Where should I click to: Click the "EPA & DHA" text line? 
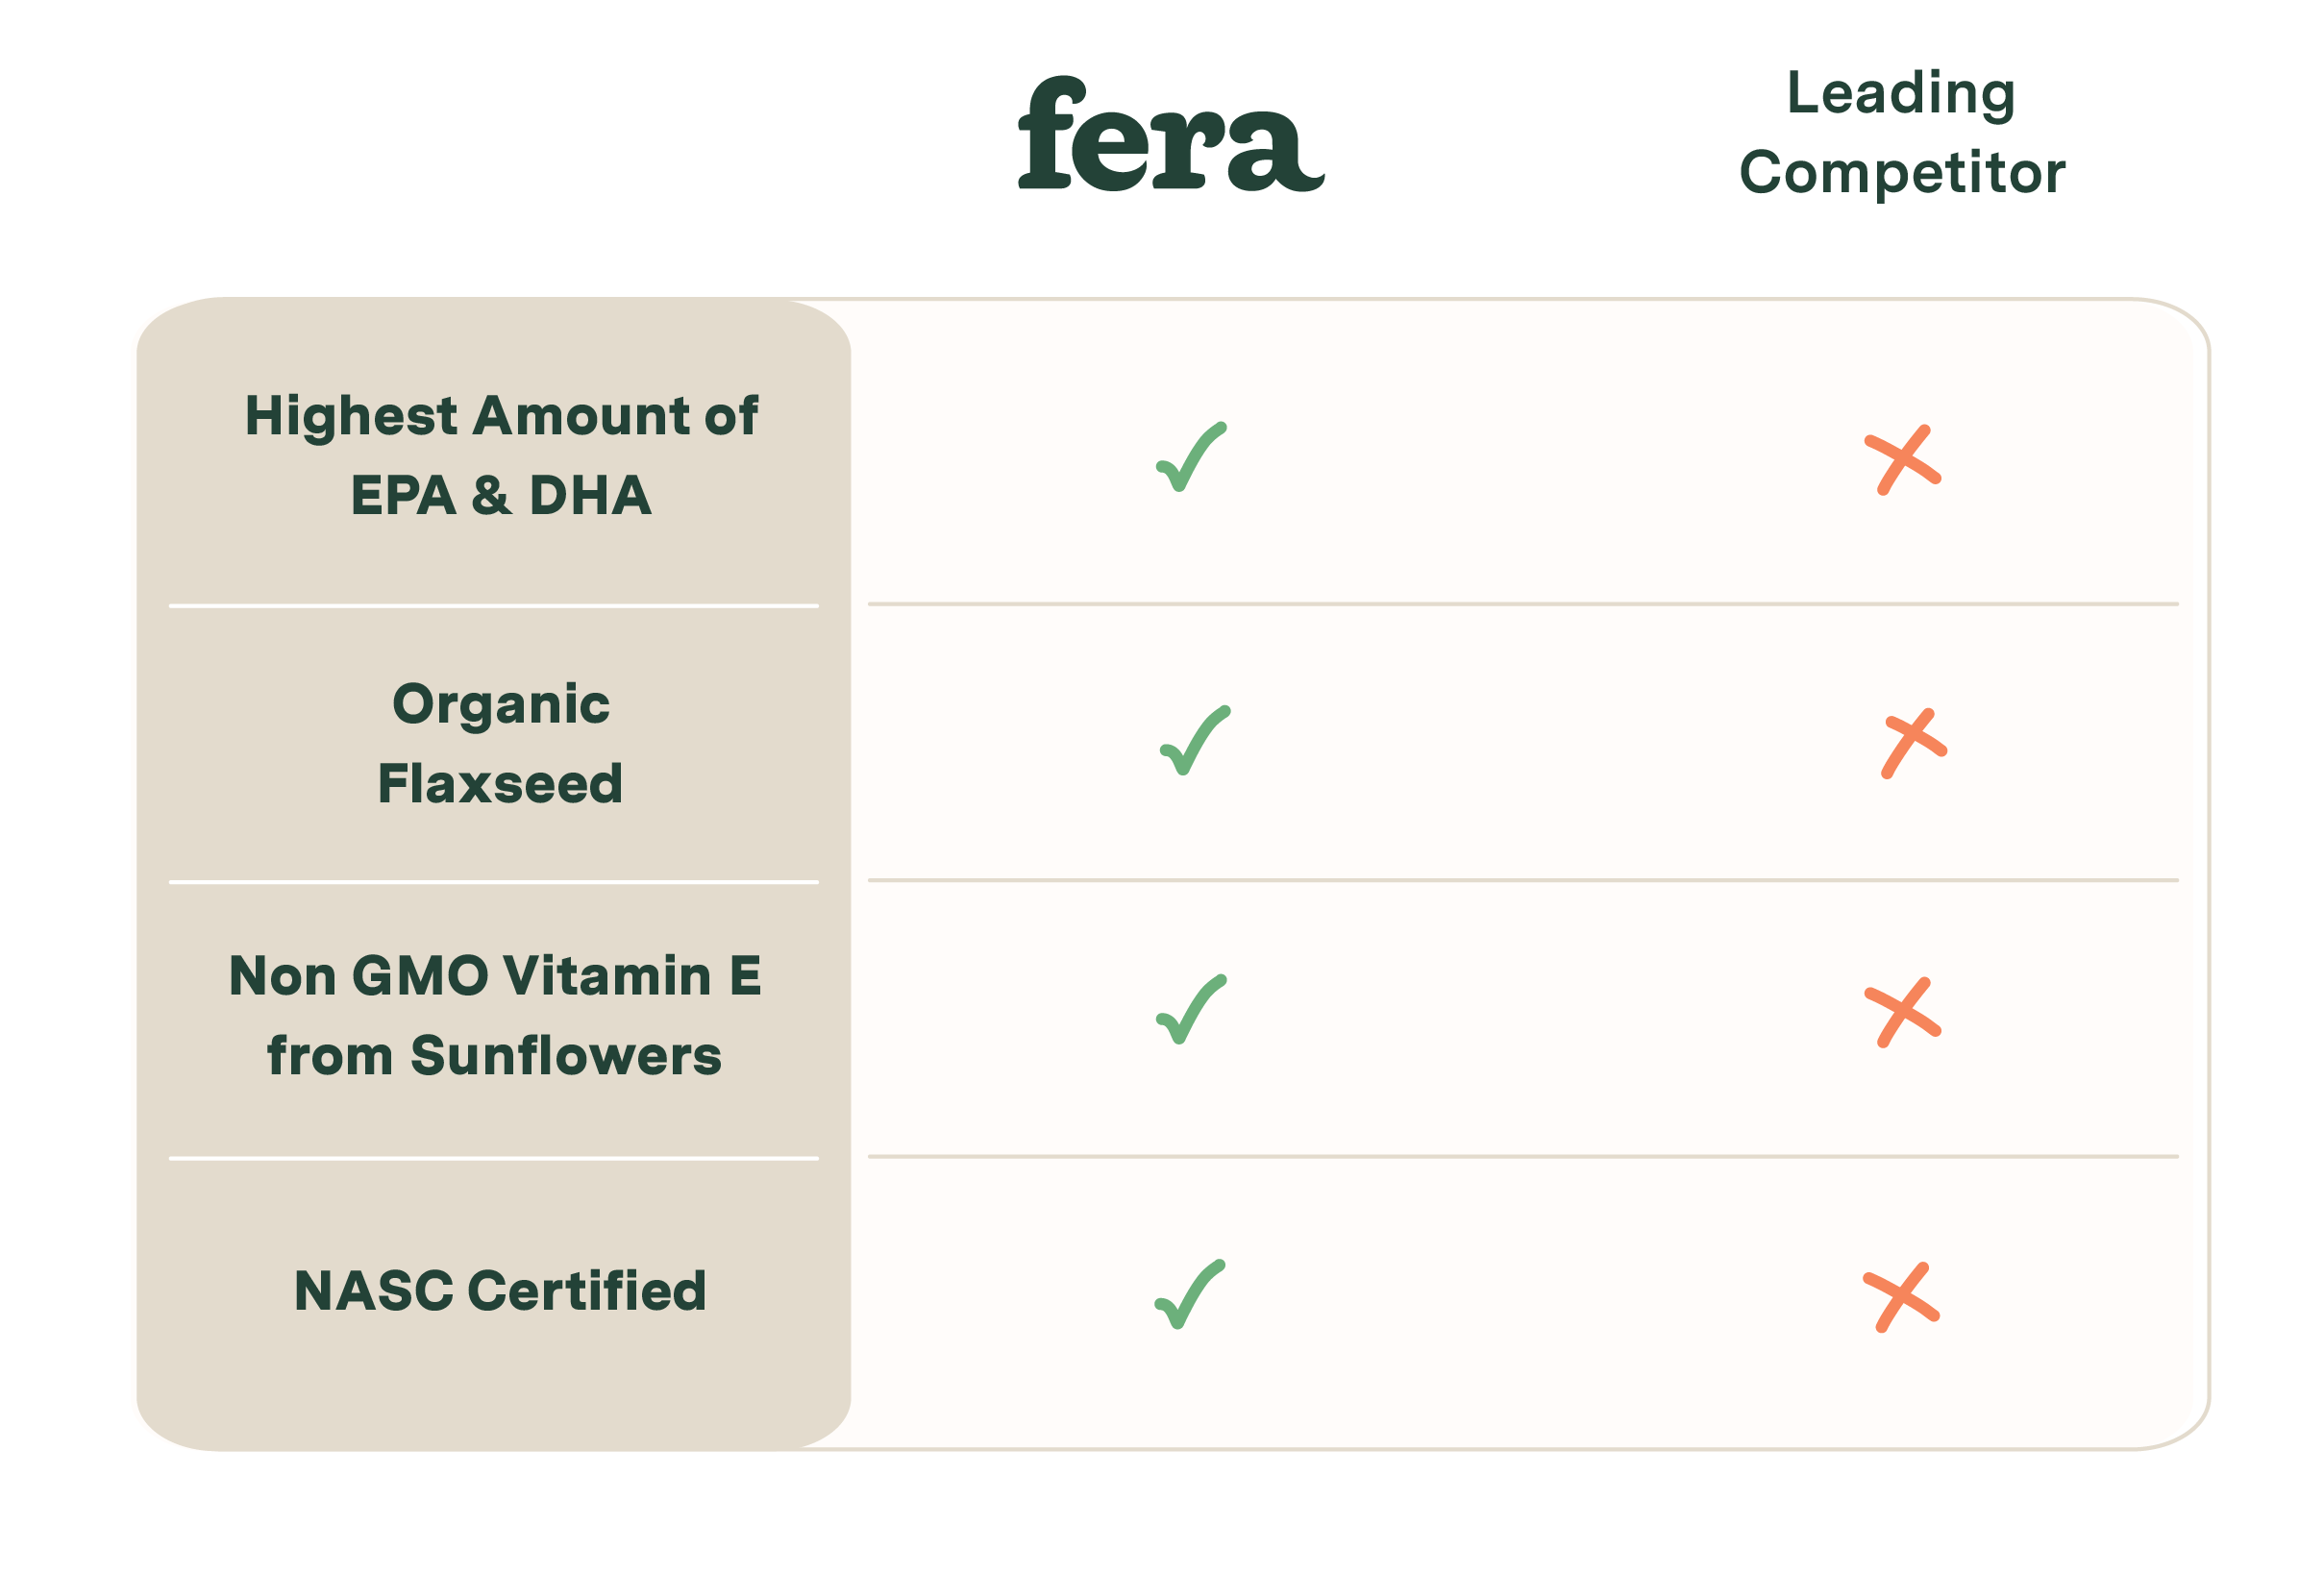coord(501,496)
